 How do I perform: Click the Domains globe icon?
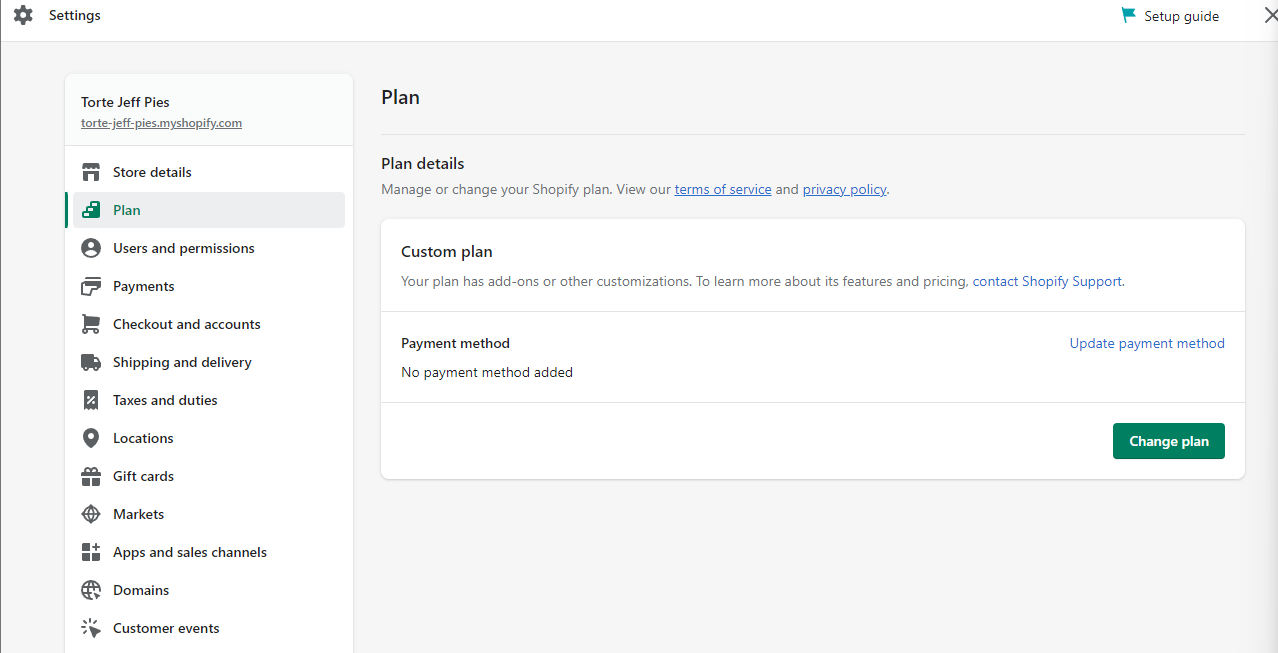click(x=91, y=590)
